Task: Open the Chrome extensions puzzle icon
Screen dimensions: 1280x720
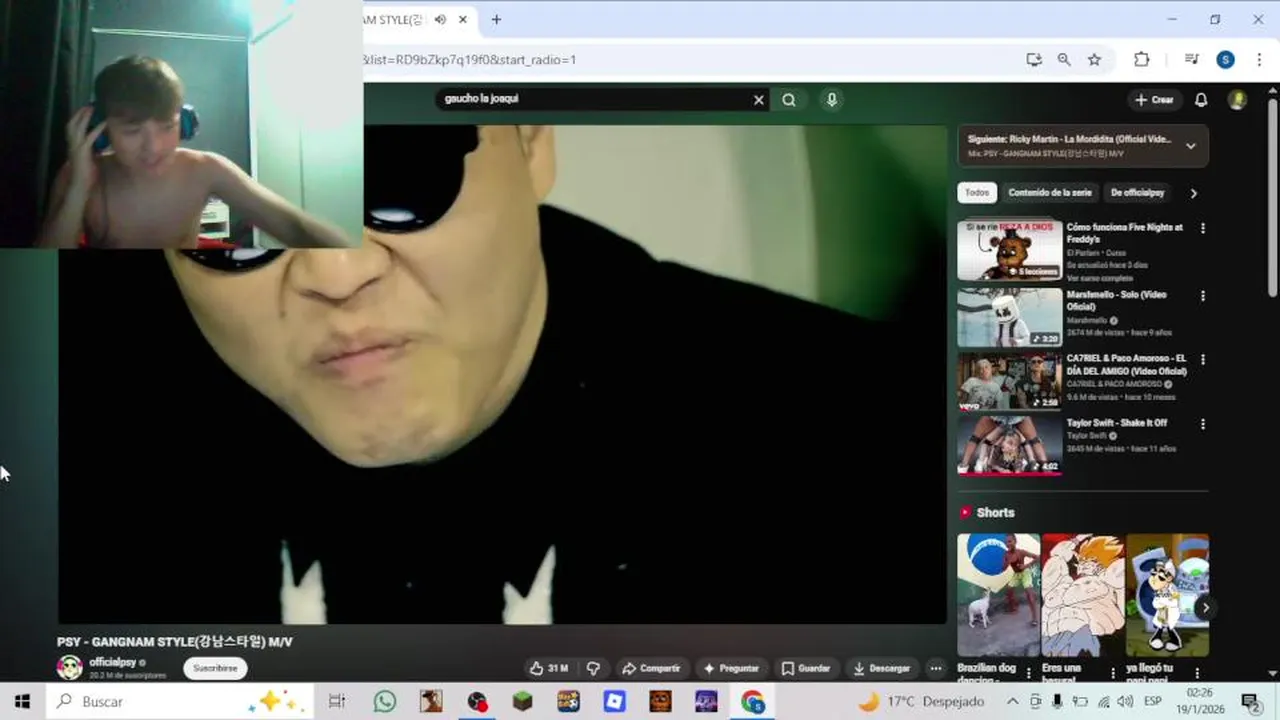Action: (x=1141, y=60)
